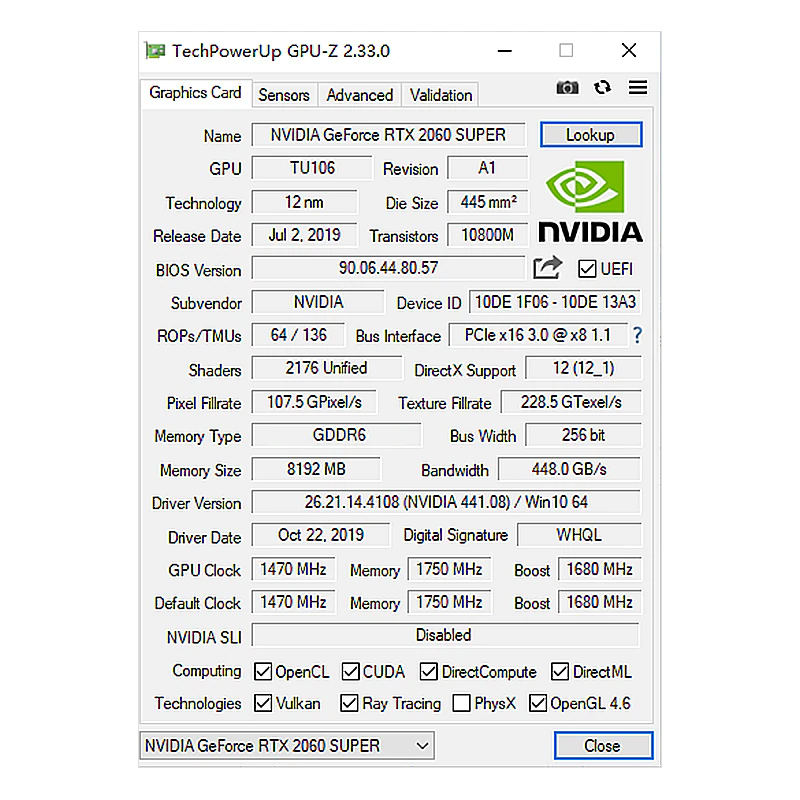Image resolution: width=800 pixels, height=800 pixels.
Task: Click the Bus Interface question mark help
Action: point(637,335)
